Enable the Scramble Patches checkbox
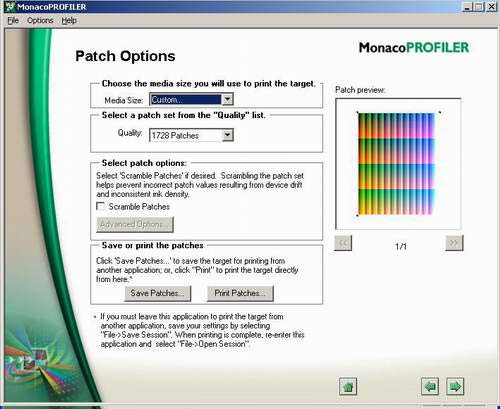500x409 pixels. pyautogui.click(x=100, y=206)
